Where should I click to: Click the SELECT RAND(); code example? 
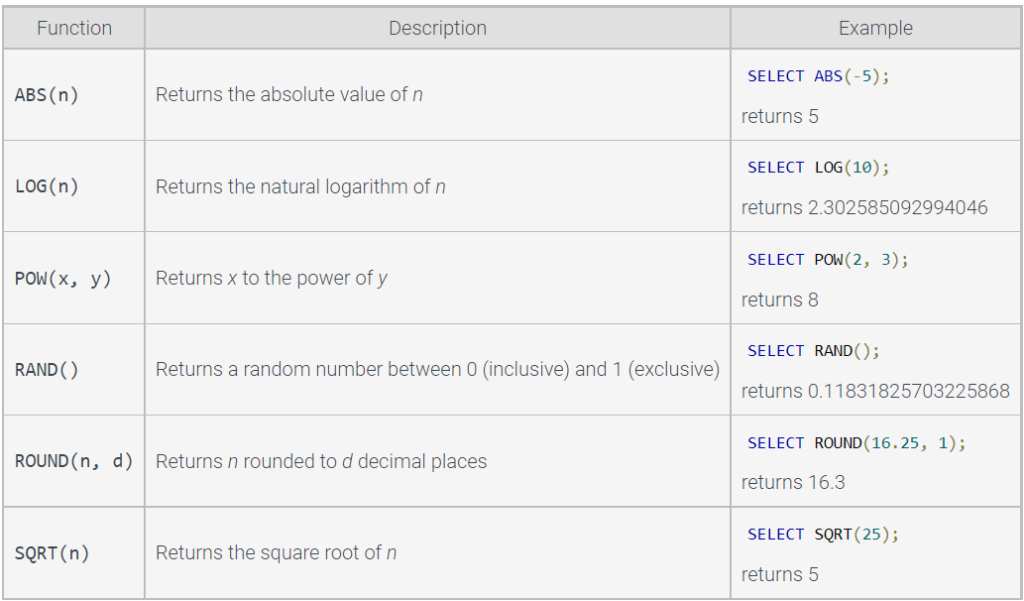(814, 351)
